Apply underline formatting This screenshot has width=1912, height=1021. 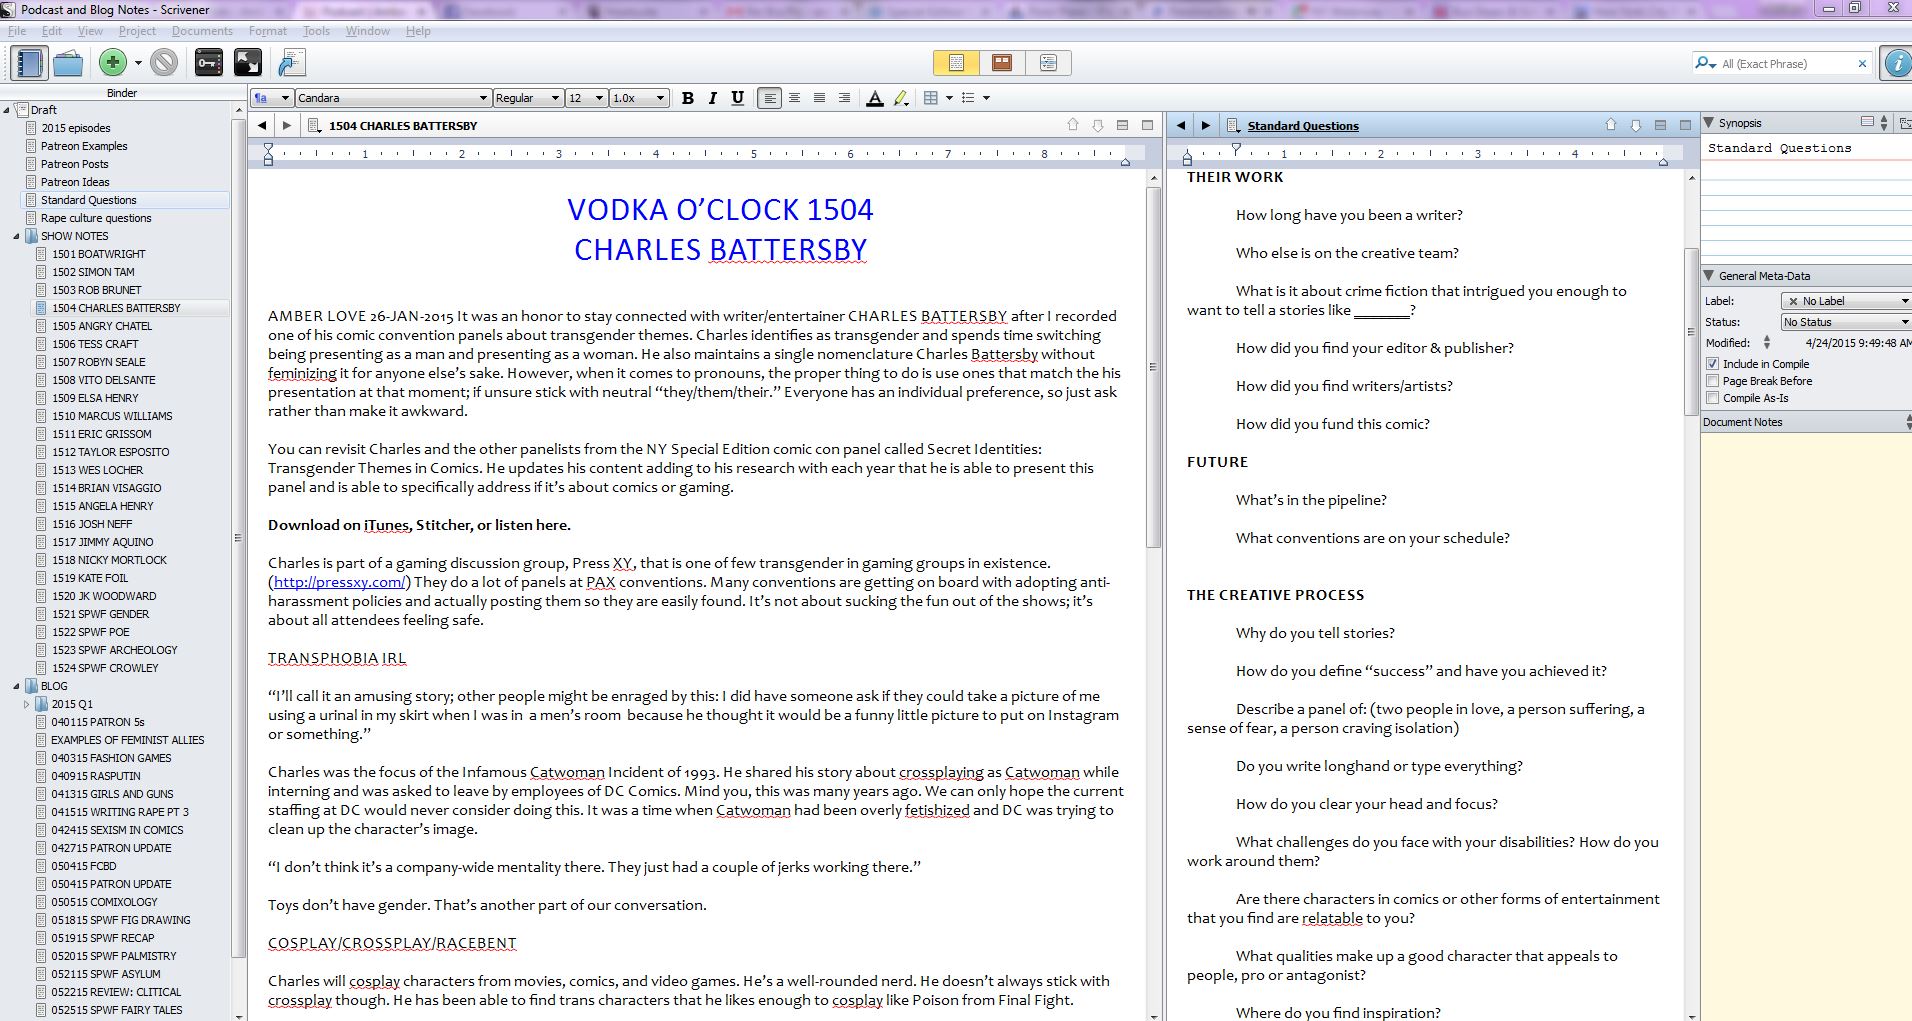point(737,98)
